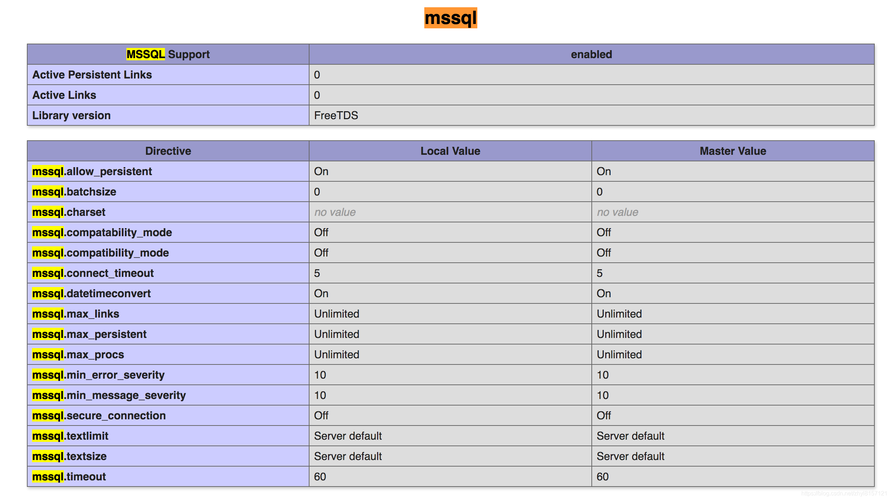Click local On value of mssql.allow_persistent
Viewport: 890px width, 500px height.
pyautogui.click(x=321, y=171)
